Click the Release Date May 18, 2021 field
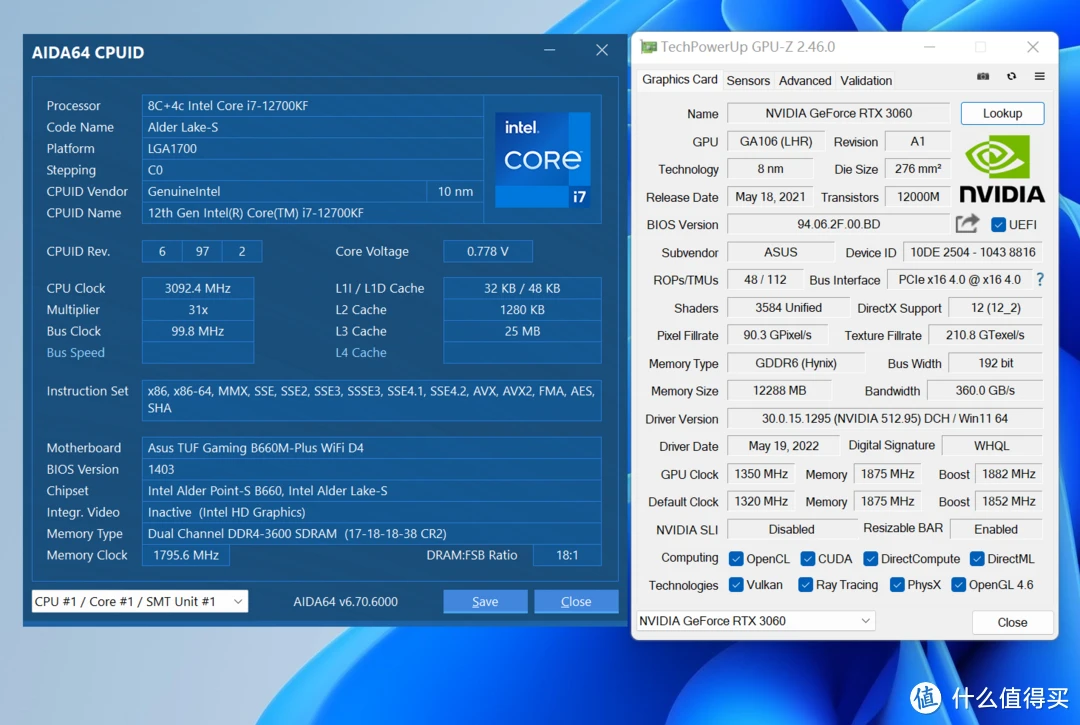 (770, 197)
